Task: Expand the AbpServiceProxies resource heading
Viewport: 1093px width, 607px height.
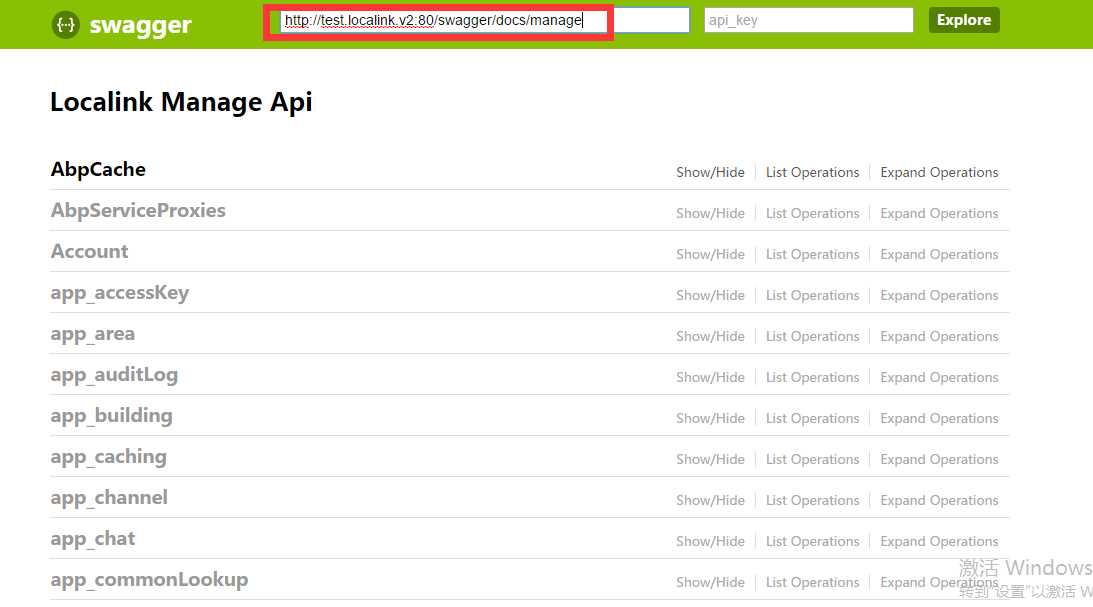Action: 138,210
